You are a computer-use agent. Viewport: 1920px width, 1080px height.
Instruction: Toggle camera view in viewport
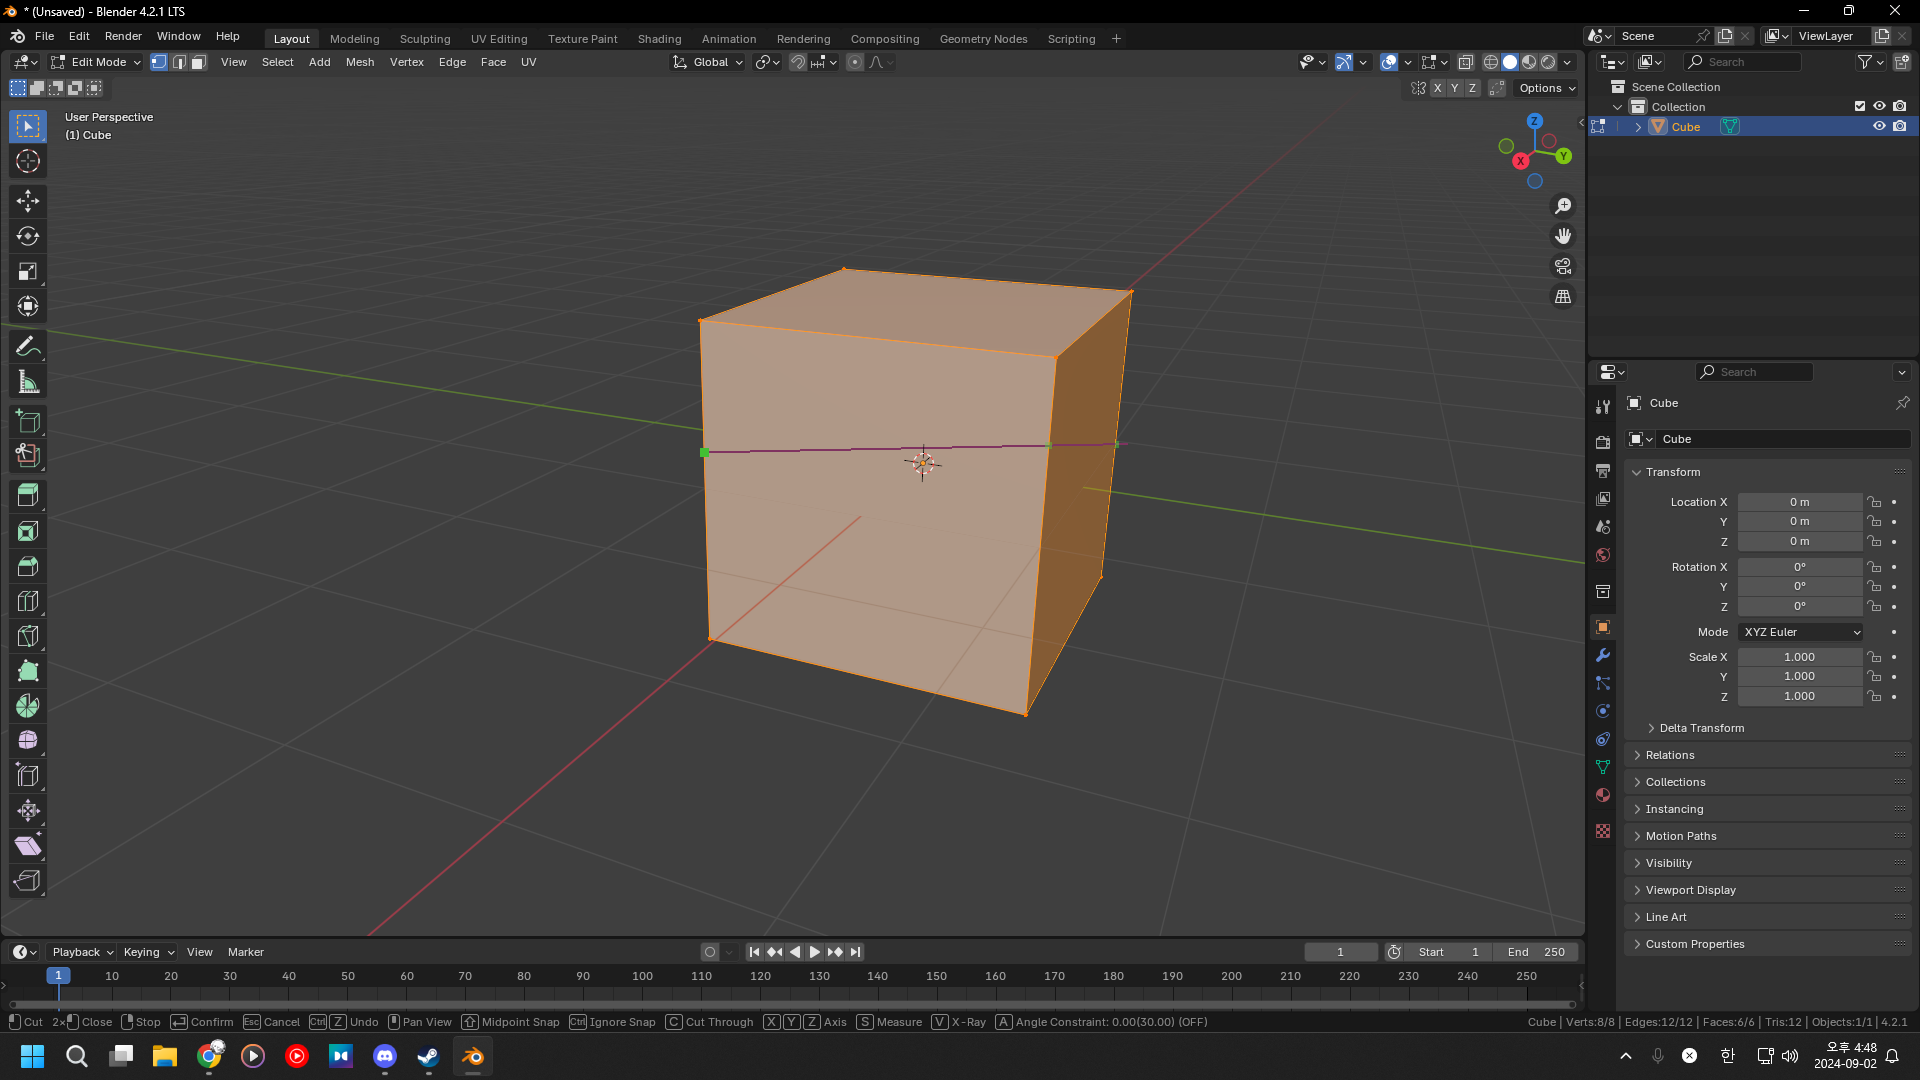tap(1562, 266)
